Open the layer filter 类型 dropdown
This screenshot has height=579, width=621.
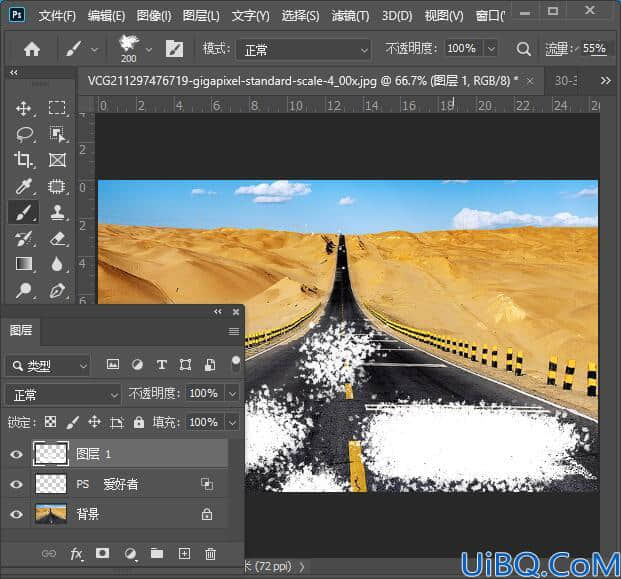(48, 366)
